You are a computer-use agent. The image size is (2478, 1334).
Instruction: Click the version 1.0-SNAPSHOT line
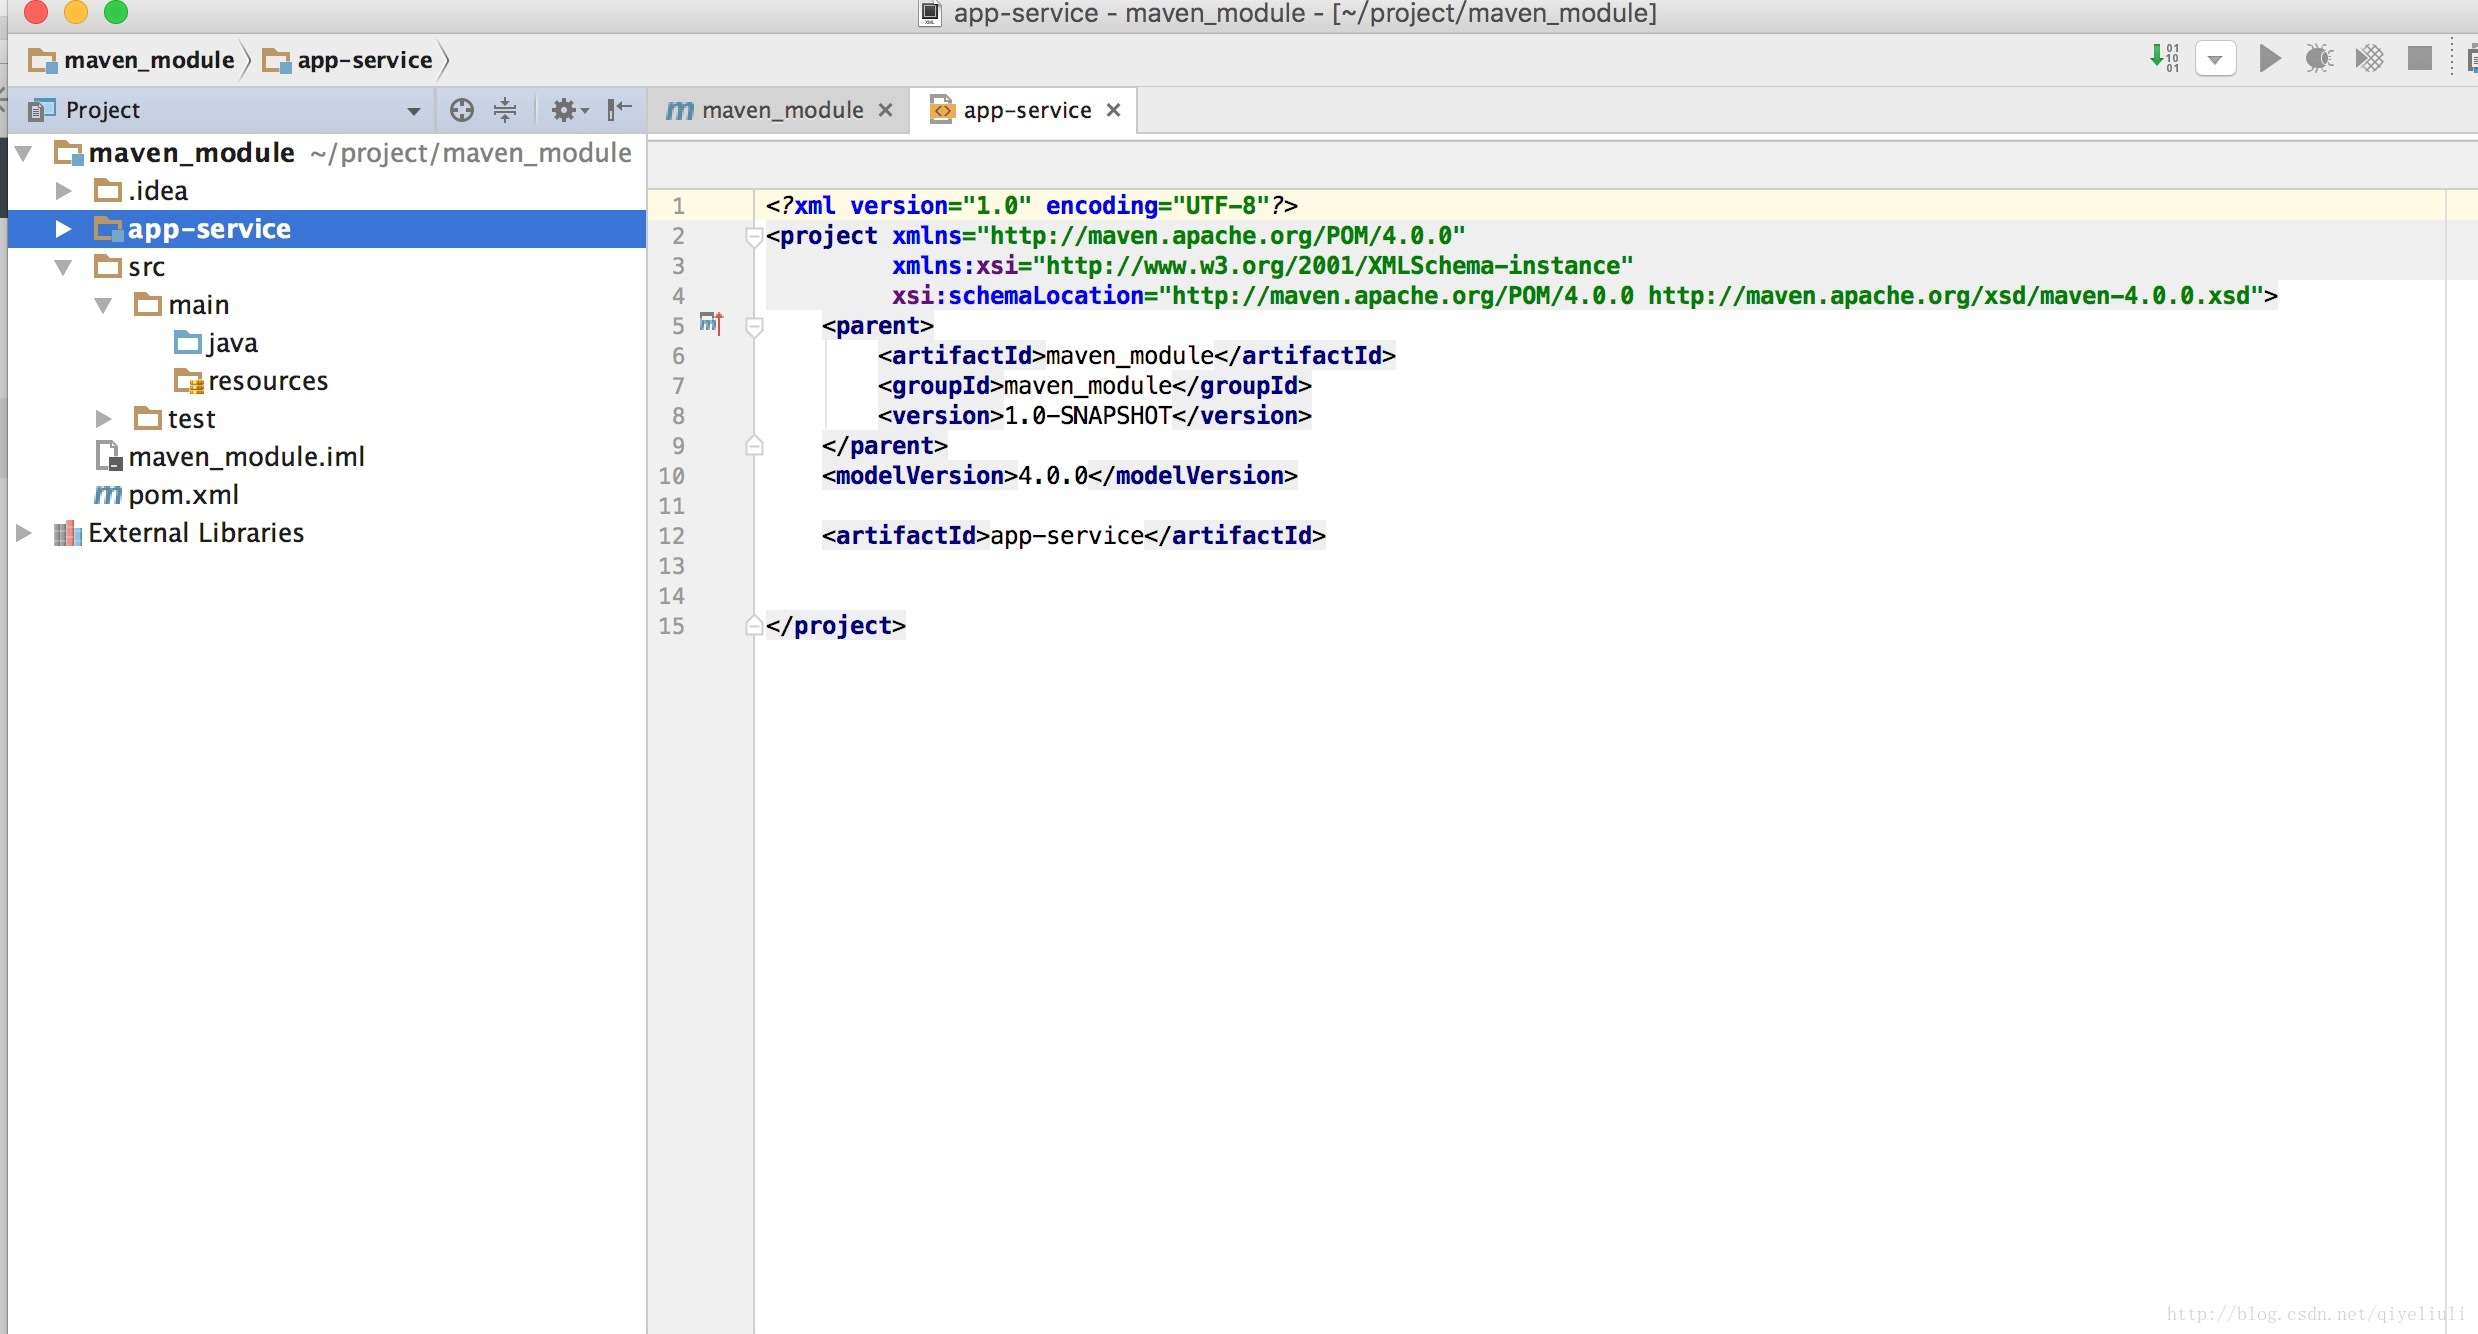[1095, 416]
